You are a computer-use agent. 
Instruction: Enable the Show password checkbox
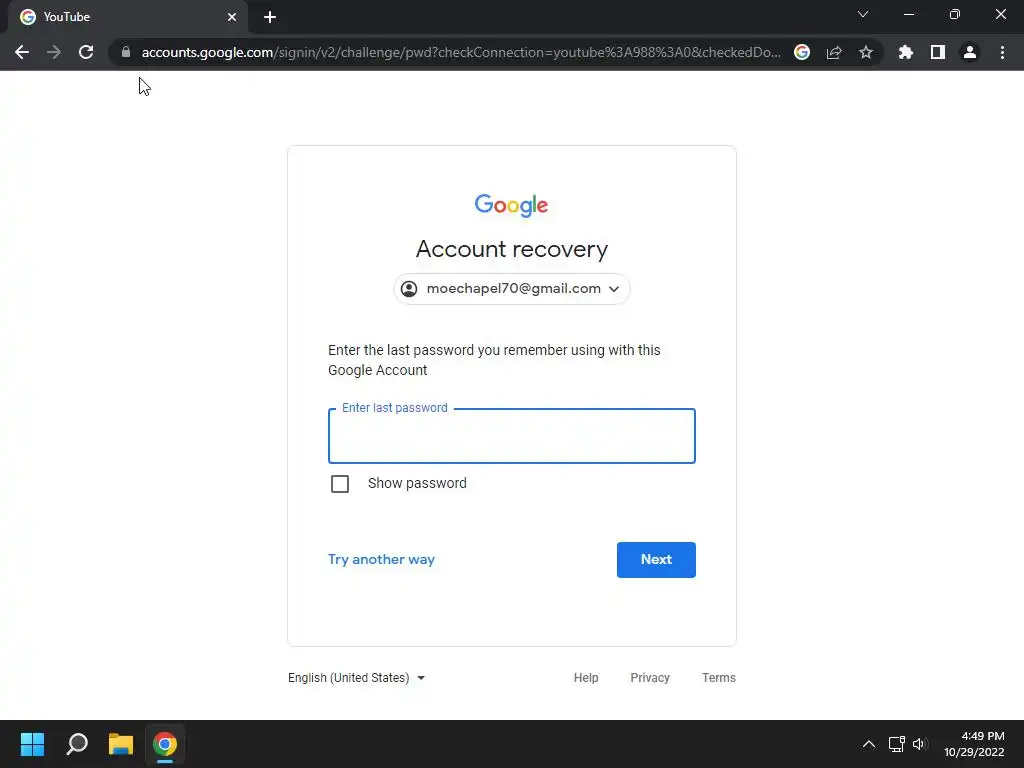340,484
